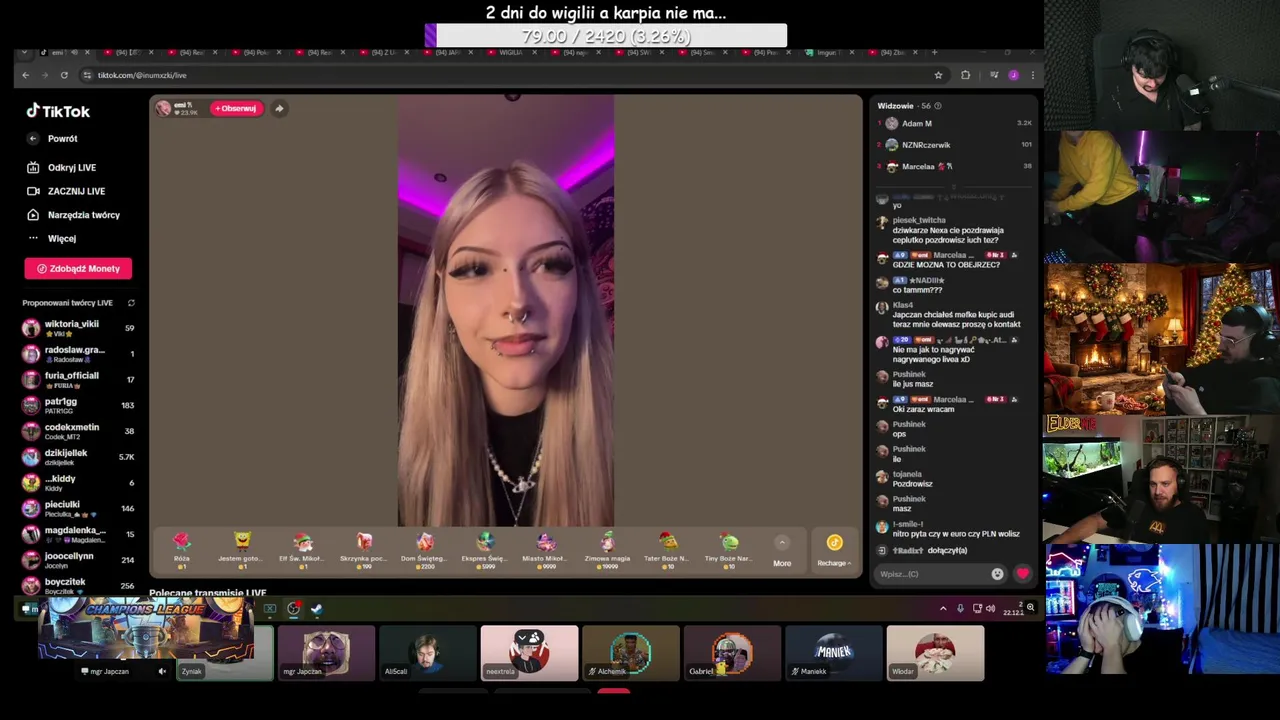Select the Zyniak participant tile
Viewport: 1280px width, 720px height.
[x=225, y=654]
